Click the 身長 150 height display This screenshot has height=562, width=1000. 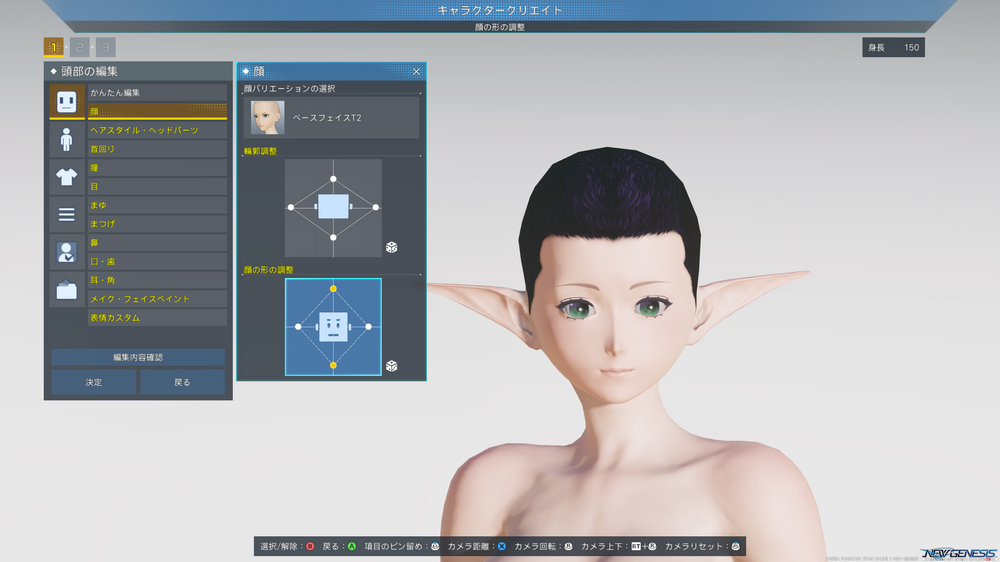click(x=893, y=47)
